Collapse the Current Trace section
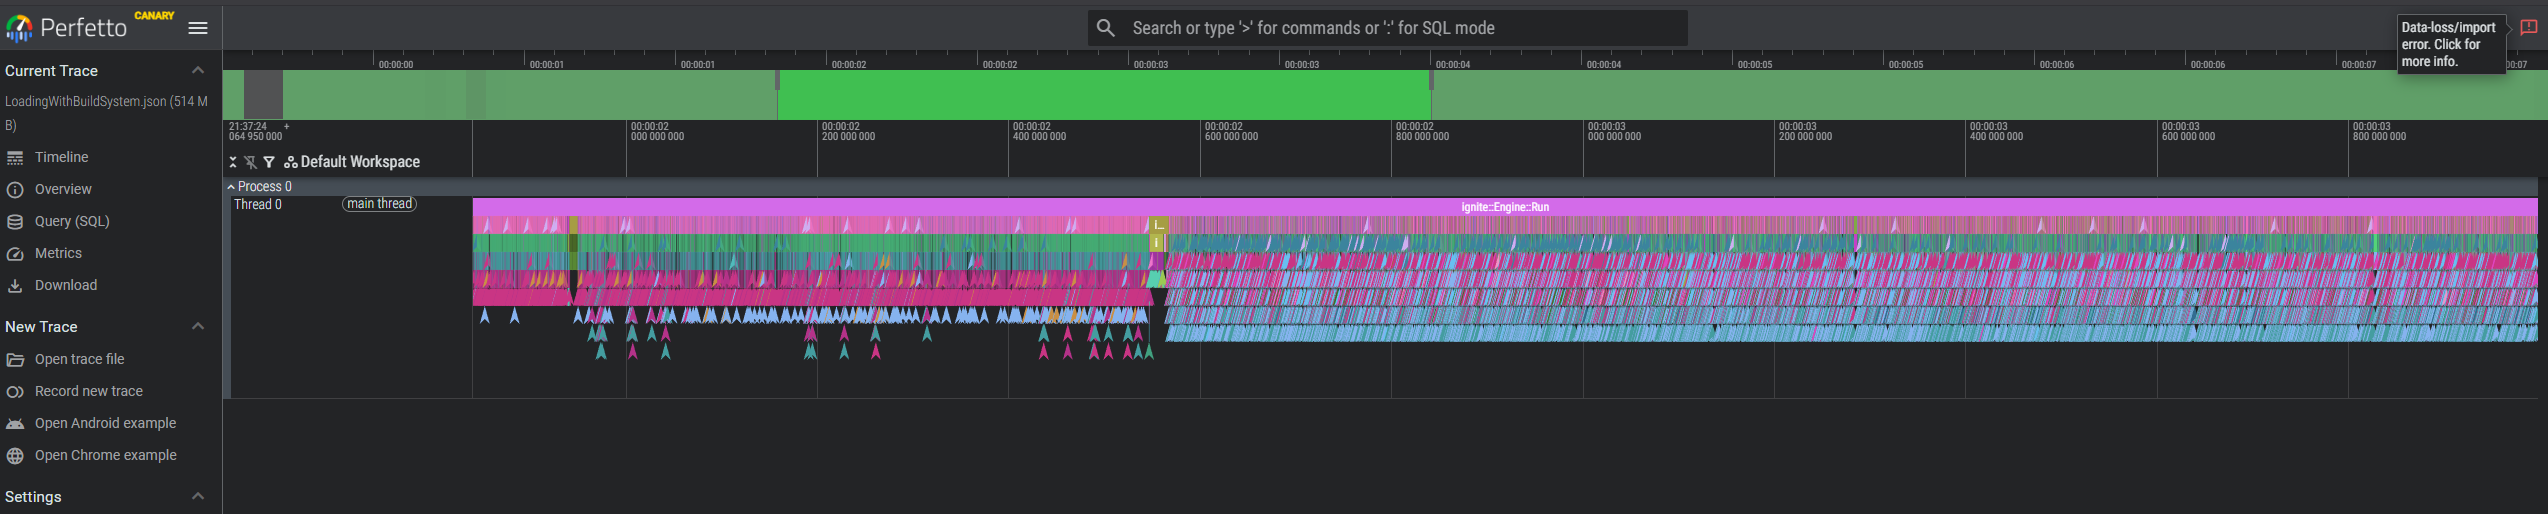 [198, 71]
